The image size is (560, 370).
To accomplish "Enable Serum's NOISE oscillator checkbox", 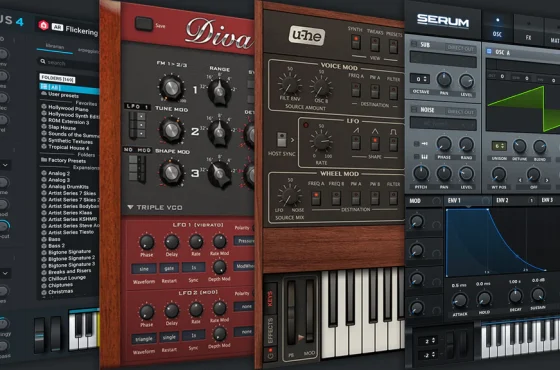I will pos(414,109).
